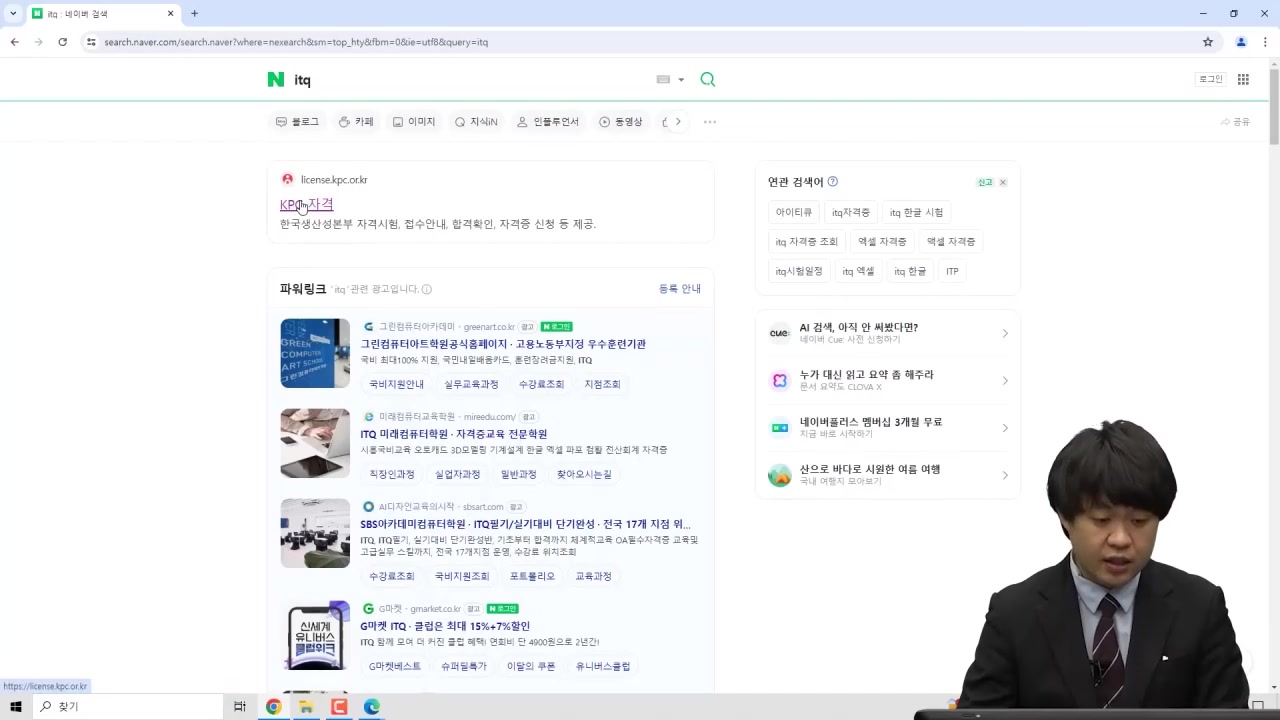Switch to the 지식iN search tab

tap(476, 121)
